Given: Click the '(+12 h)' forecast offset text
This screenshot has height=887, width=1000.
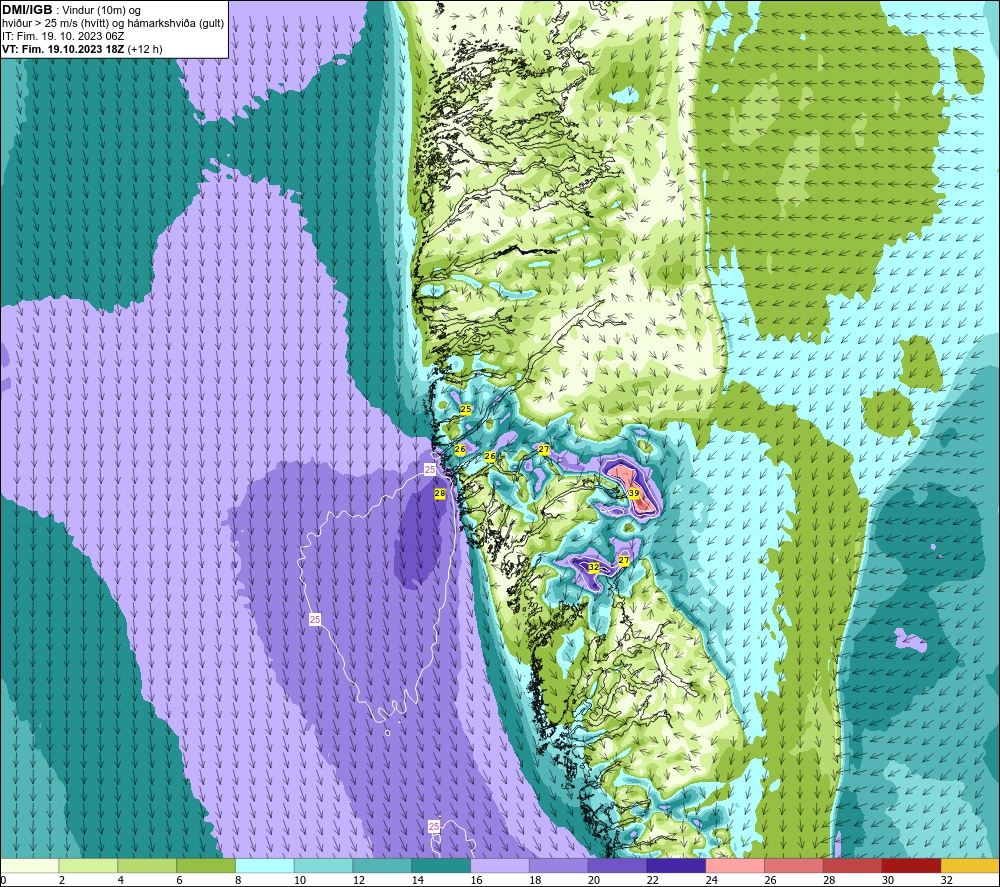Looking at the screenshot, I should tap(145, 49).
